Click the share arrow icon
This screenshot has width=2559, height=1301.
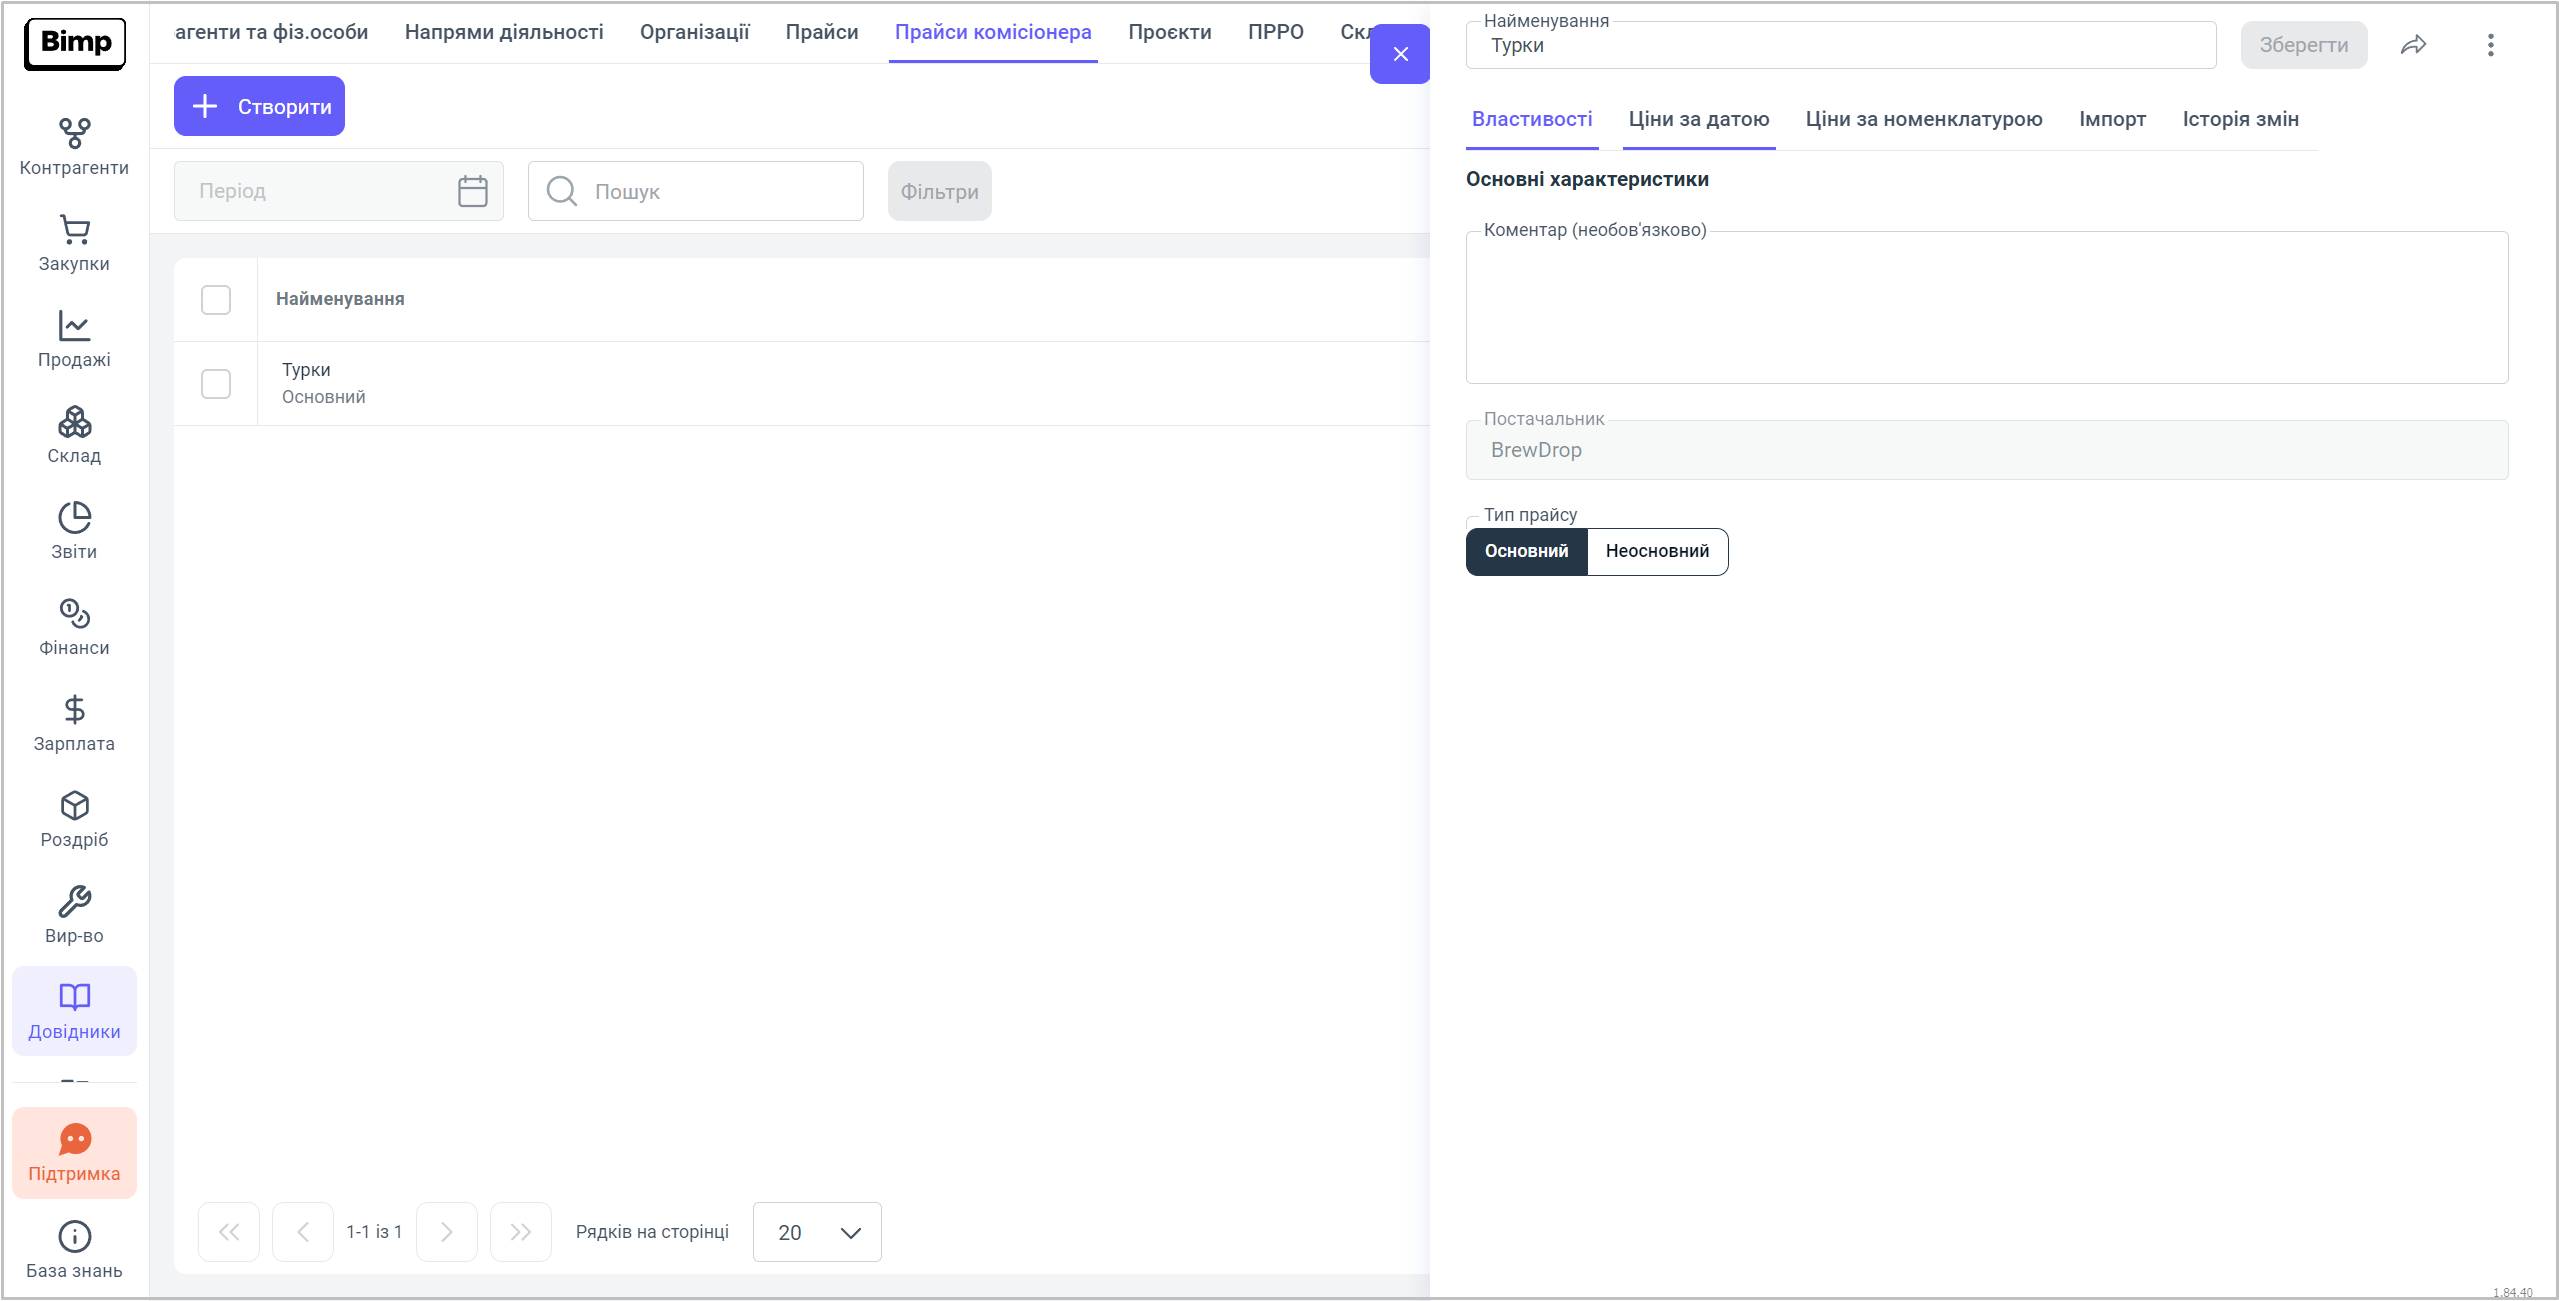pos(2413,45)
